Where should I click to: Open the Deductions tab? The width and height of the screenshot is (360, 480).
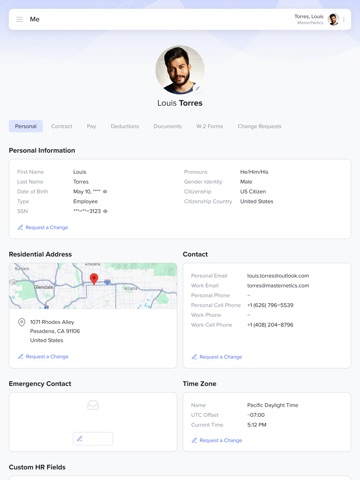(125, 126)
